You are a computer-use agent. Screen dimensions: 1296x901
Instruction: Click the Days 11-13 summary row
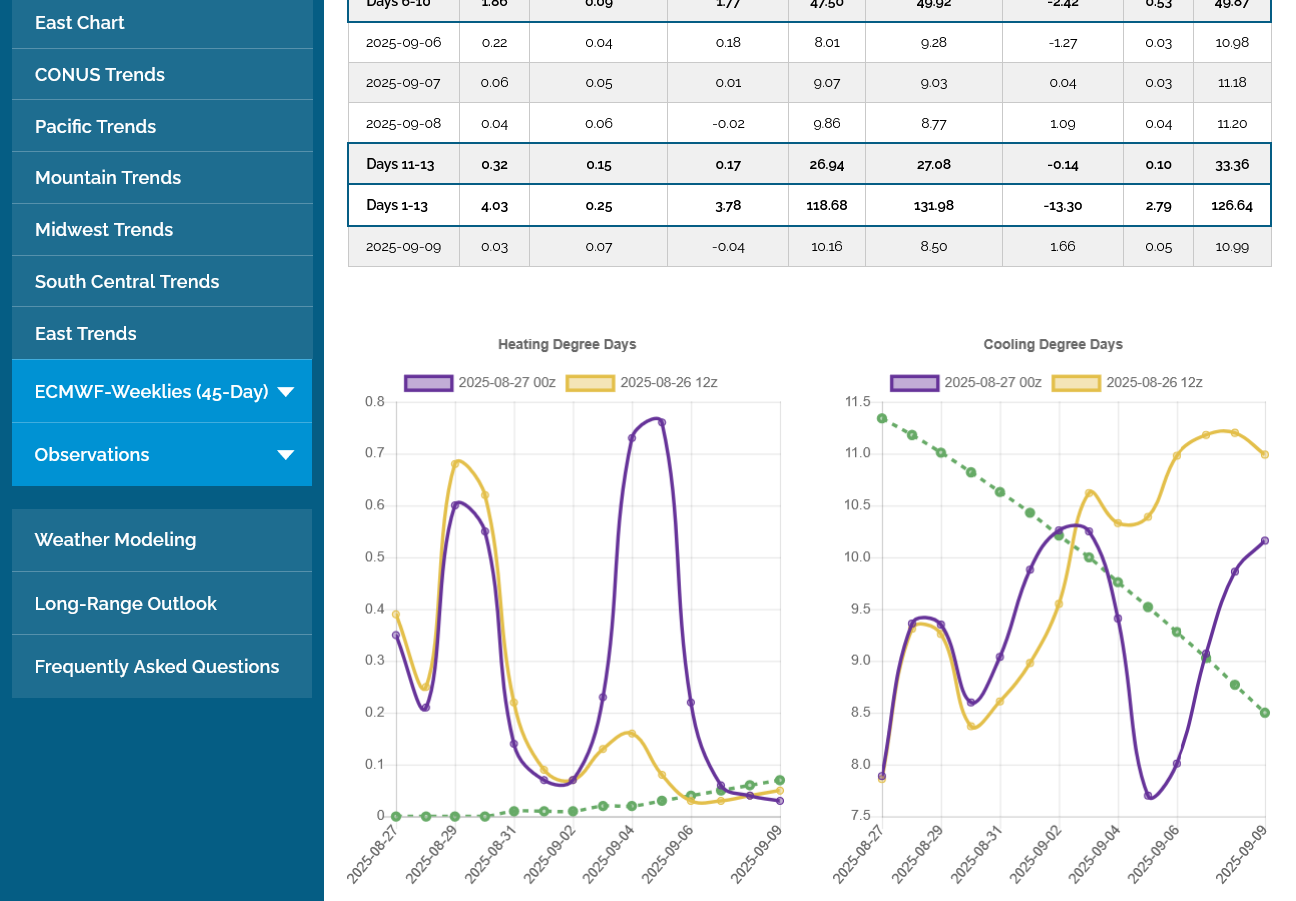coord(400,164)
